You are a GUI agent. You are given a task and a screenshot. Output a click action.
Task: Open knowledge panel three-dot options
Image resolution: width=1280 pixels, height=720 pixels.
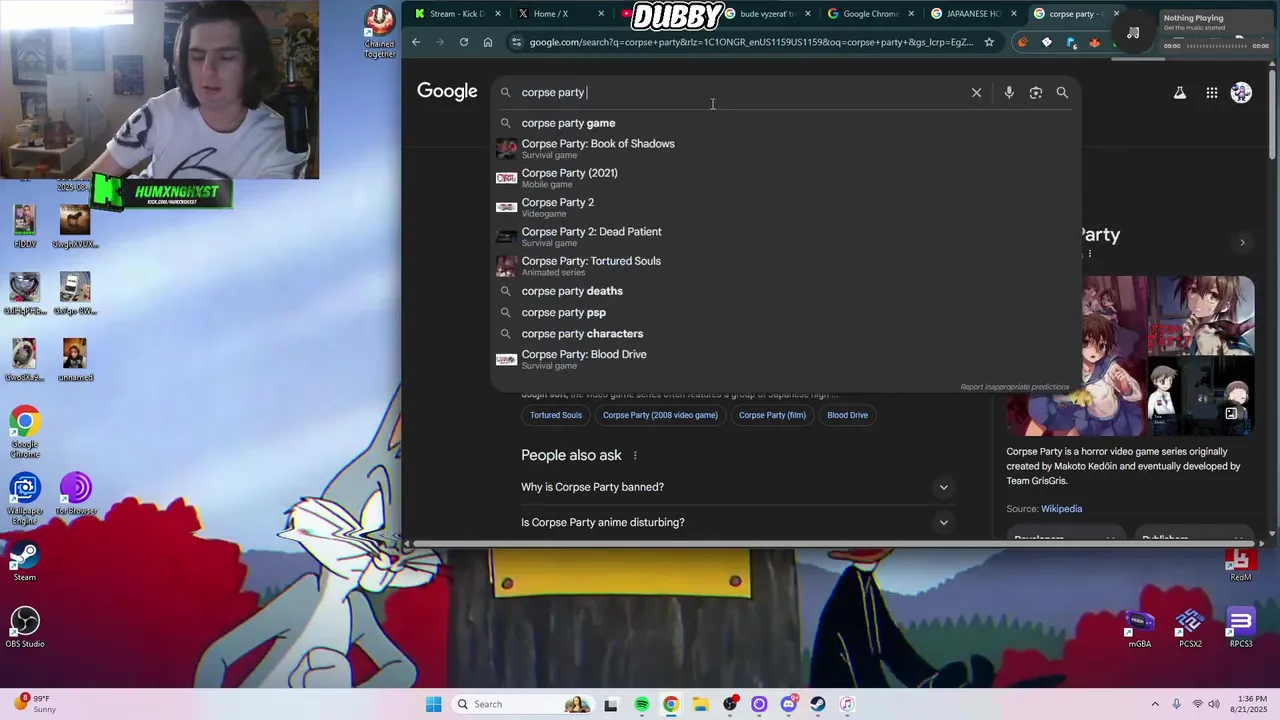[1090, 254]
